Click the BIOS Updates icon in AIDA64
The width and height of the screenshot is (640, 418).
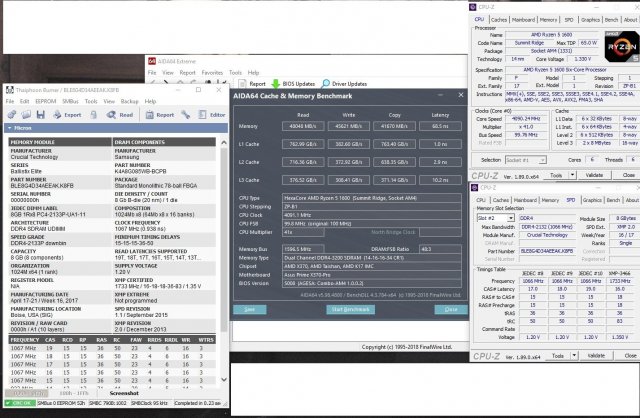tap(276, 83)
